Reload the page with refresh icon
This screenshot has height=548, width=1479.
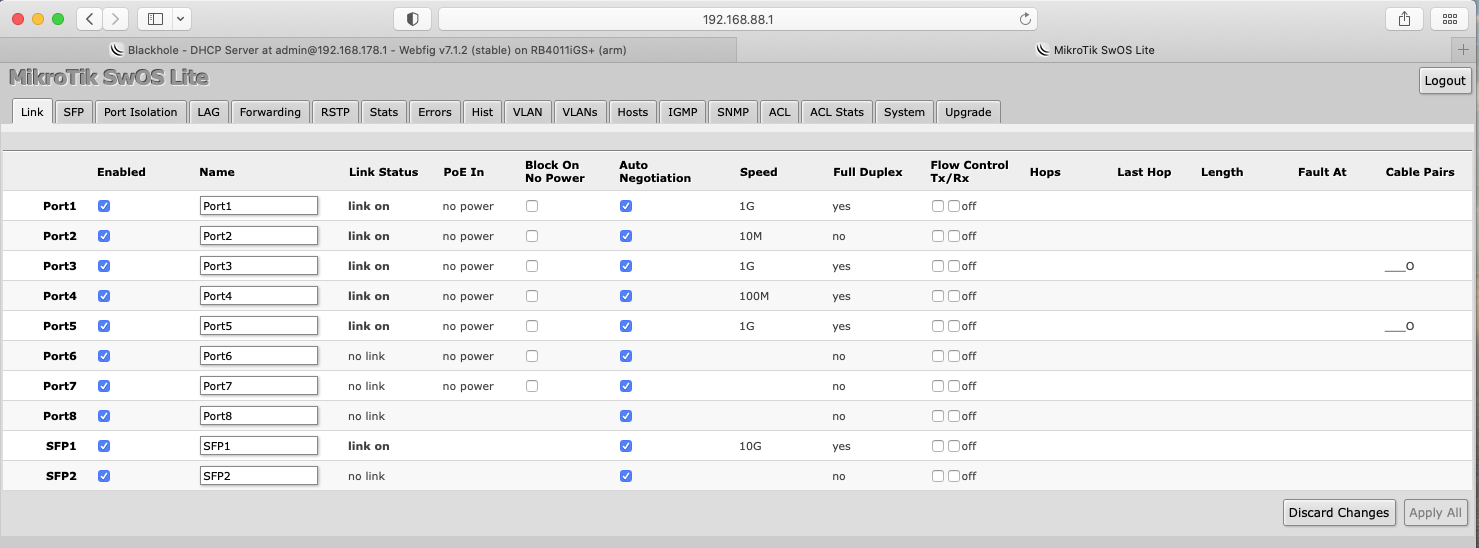click(1025, 19)
